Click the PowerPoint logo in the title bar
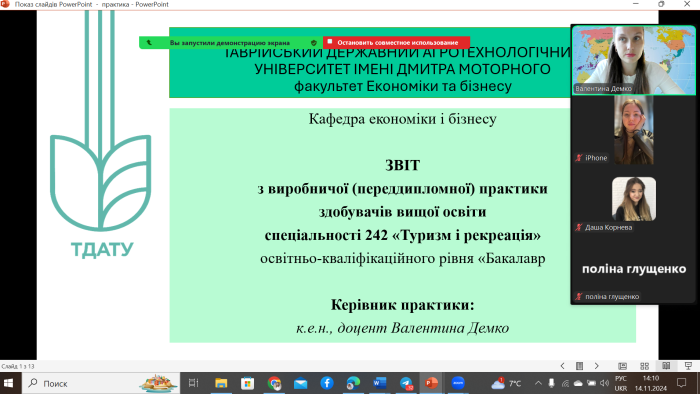Image resolution: width=700 pixels, height=394 pixels. tap(5, 4)
